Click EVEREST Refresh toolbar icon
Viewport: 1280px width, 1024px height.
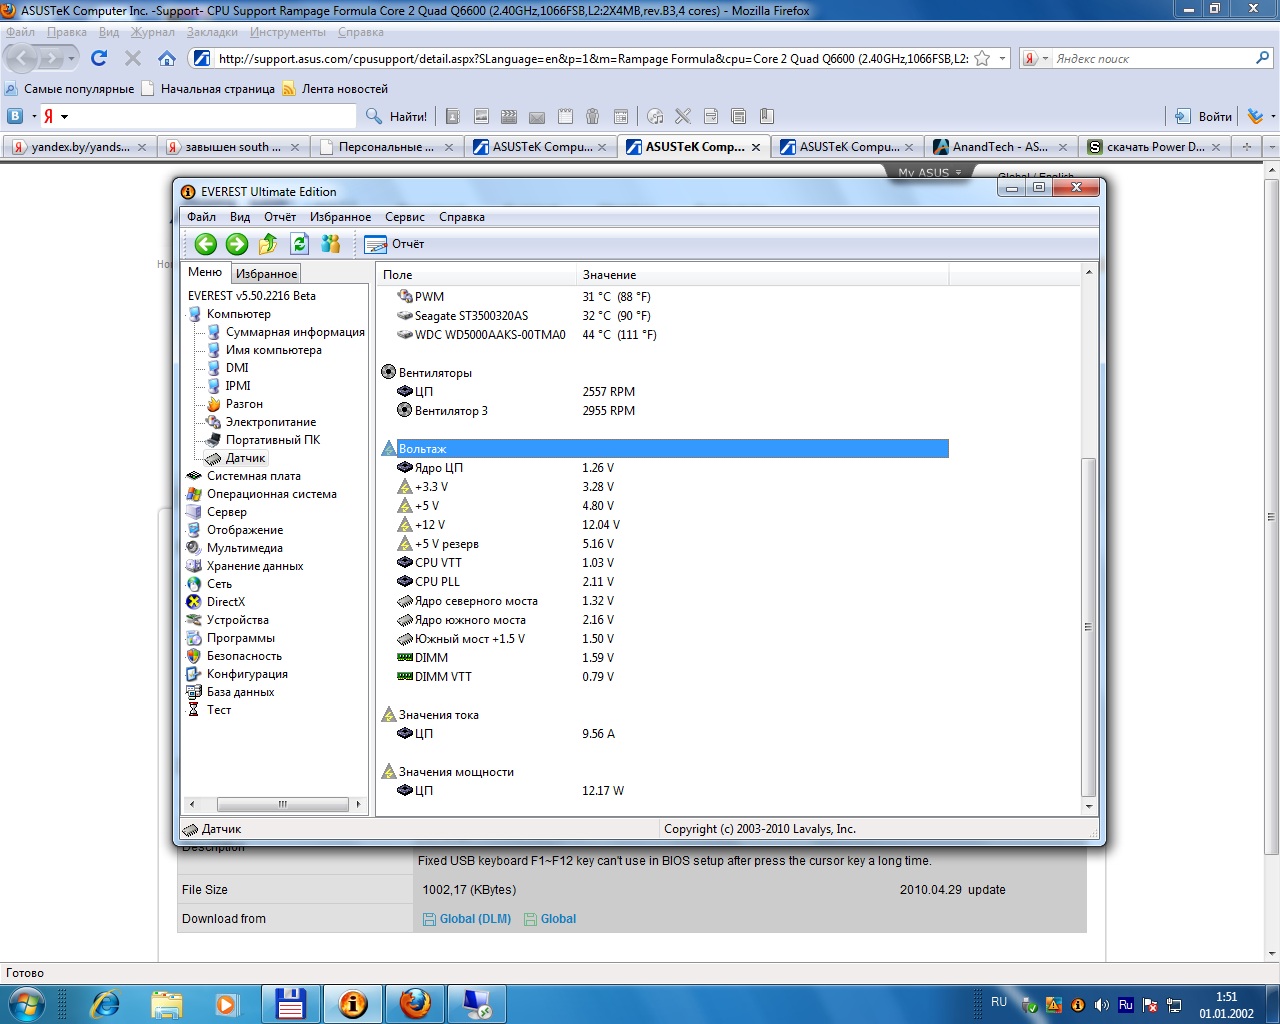(299, 244)
